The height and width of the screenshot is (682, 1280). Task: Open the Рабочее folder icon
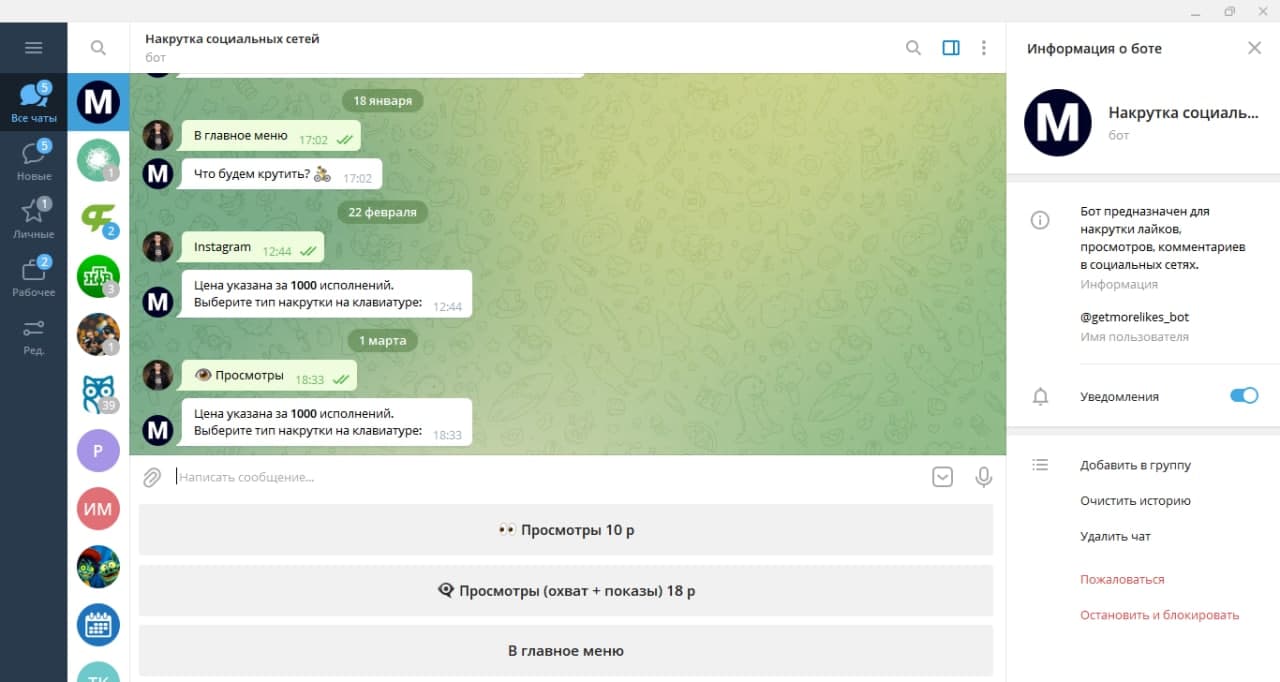tap(34, 277)
